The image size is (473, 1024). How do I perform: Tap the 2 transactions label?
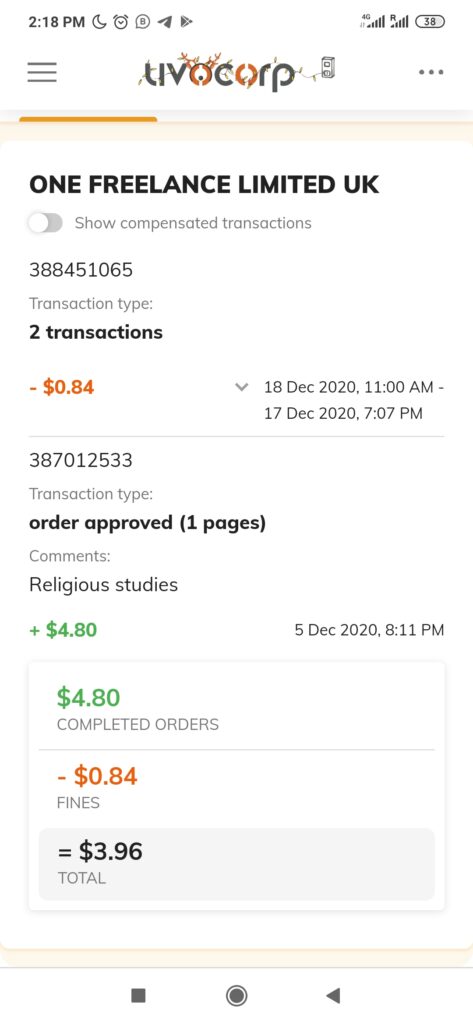pos(96,332)
